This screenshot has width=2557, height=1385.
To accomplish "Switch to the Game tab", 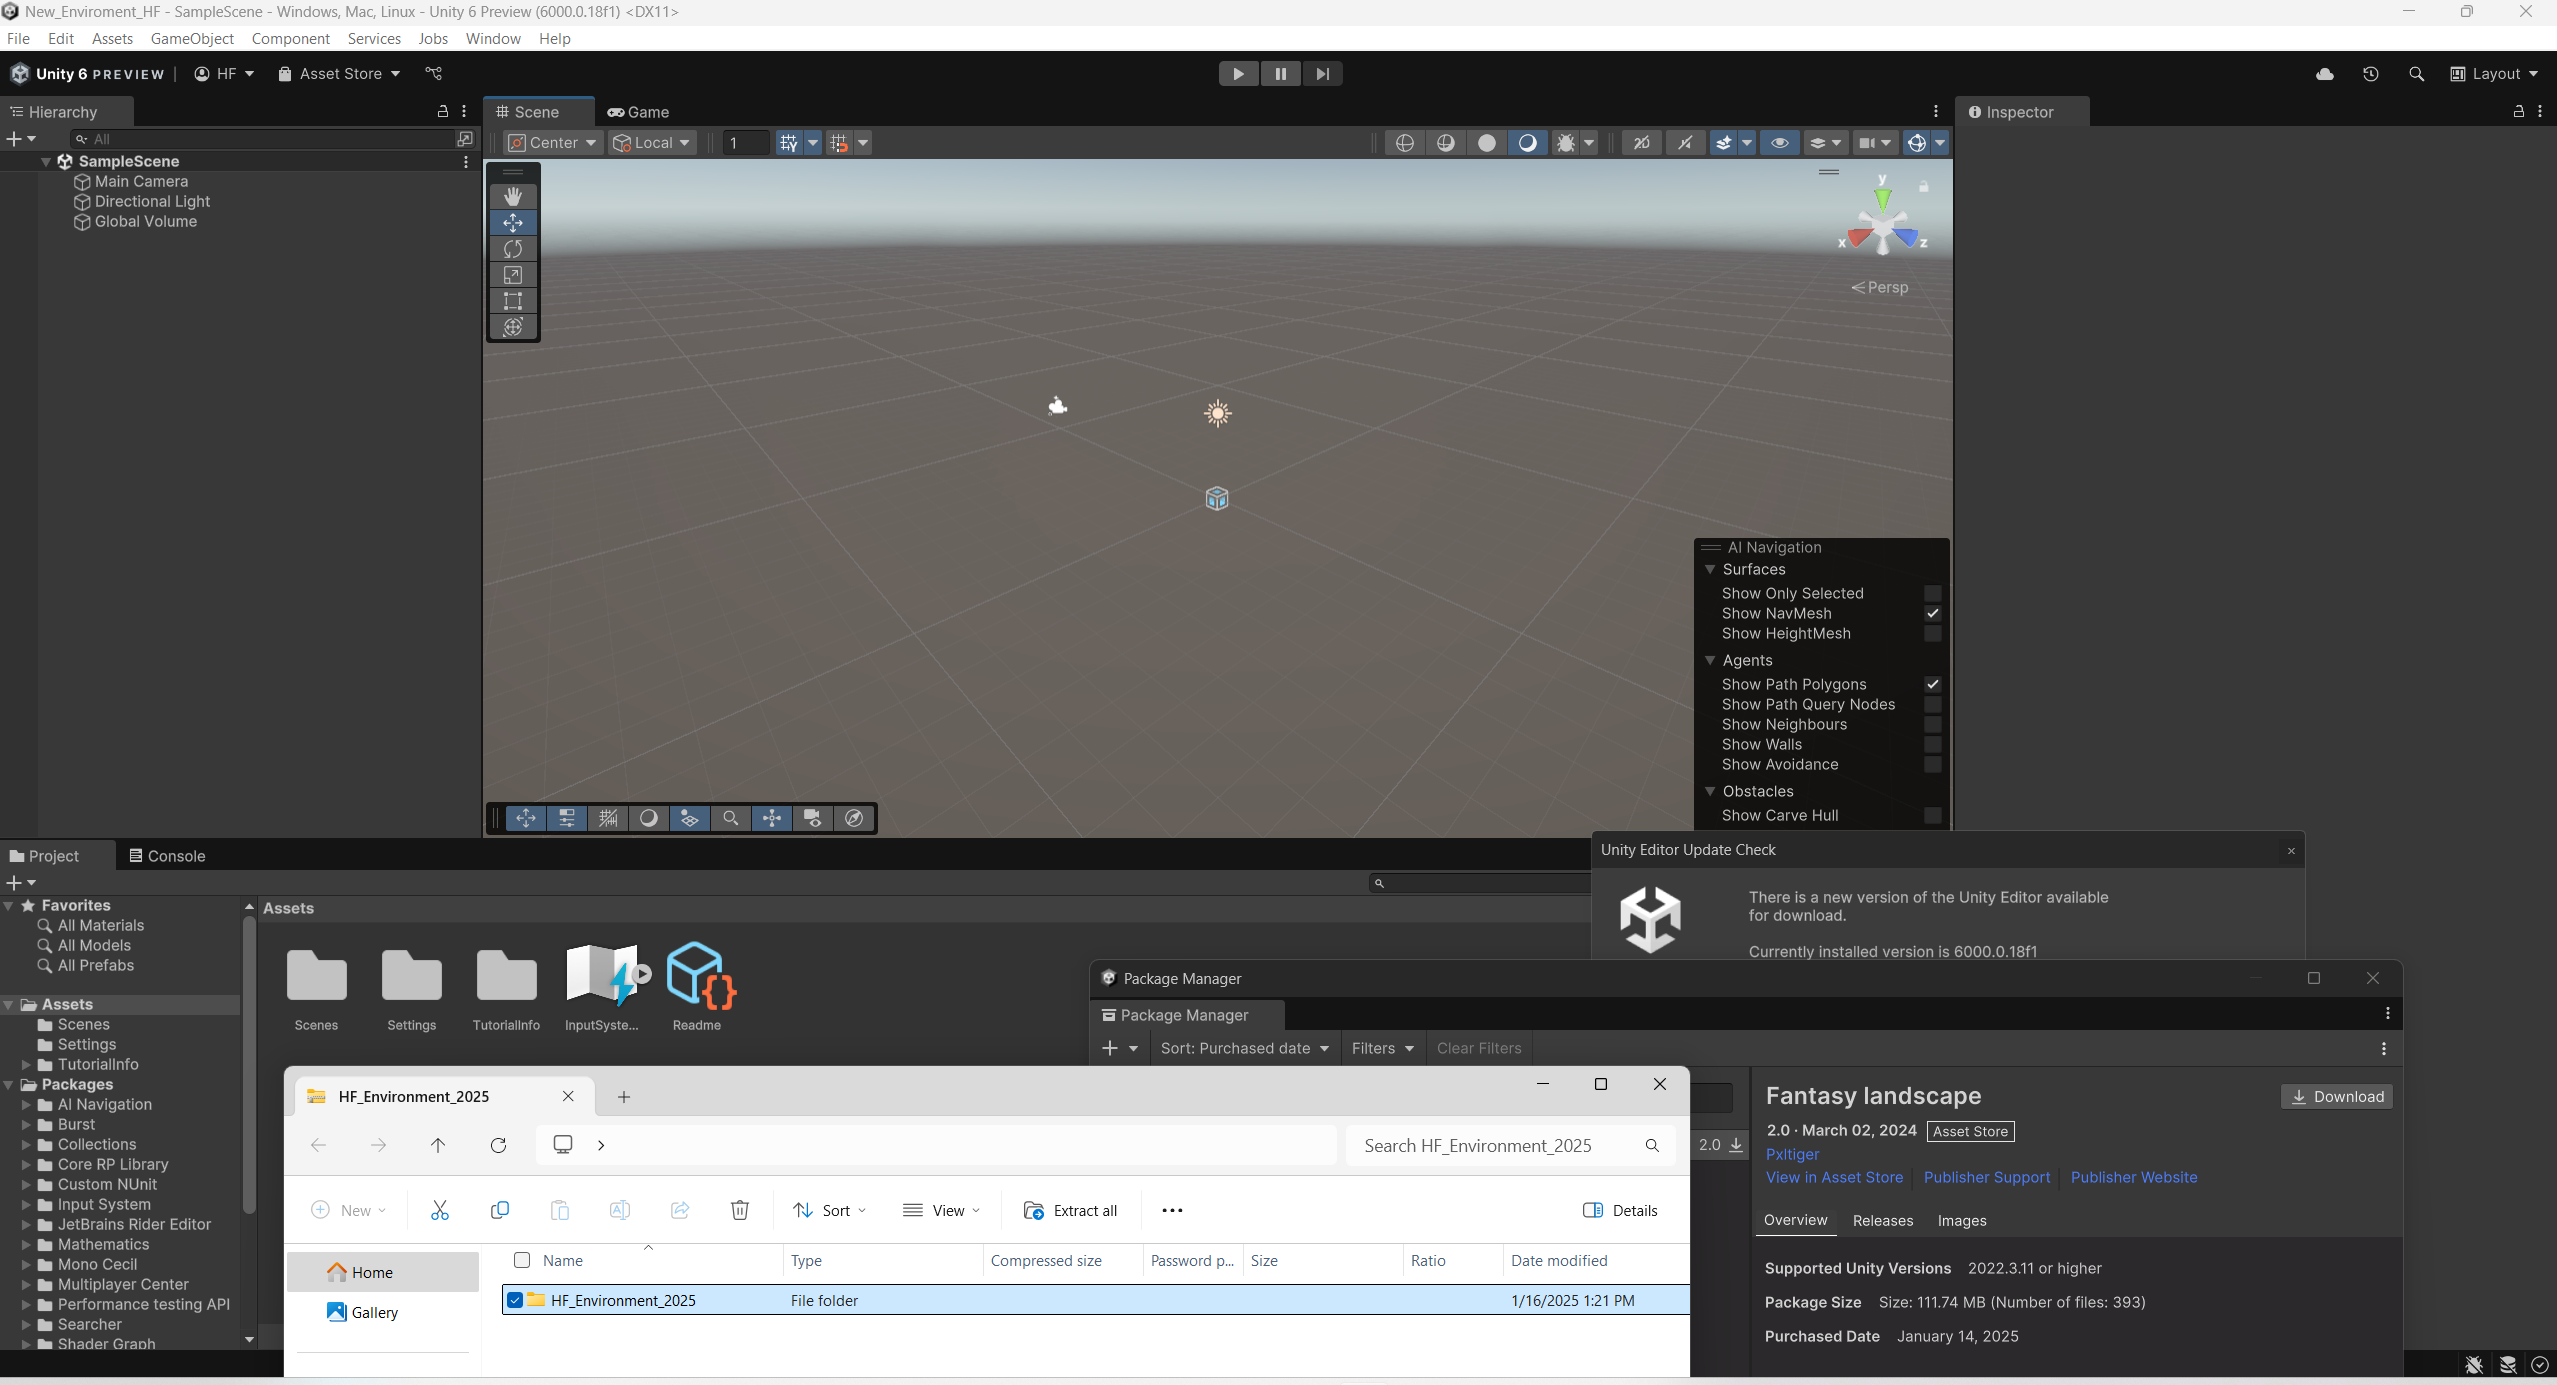I will 639,112.
